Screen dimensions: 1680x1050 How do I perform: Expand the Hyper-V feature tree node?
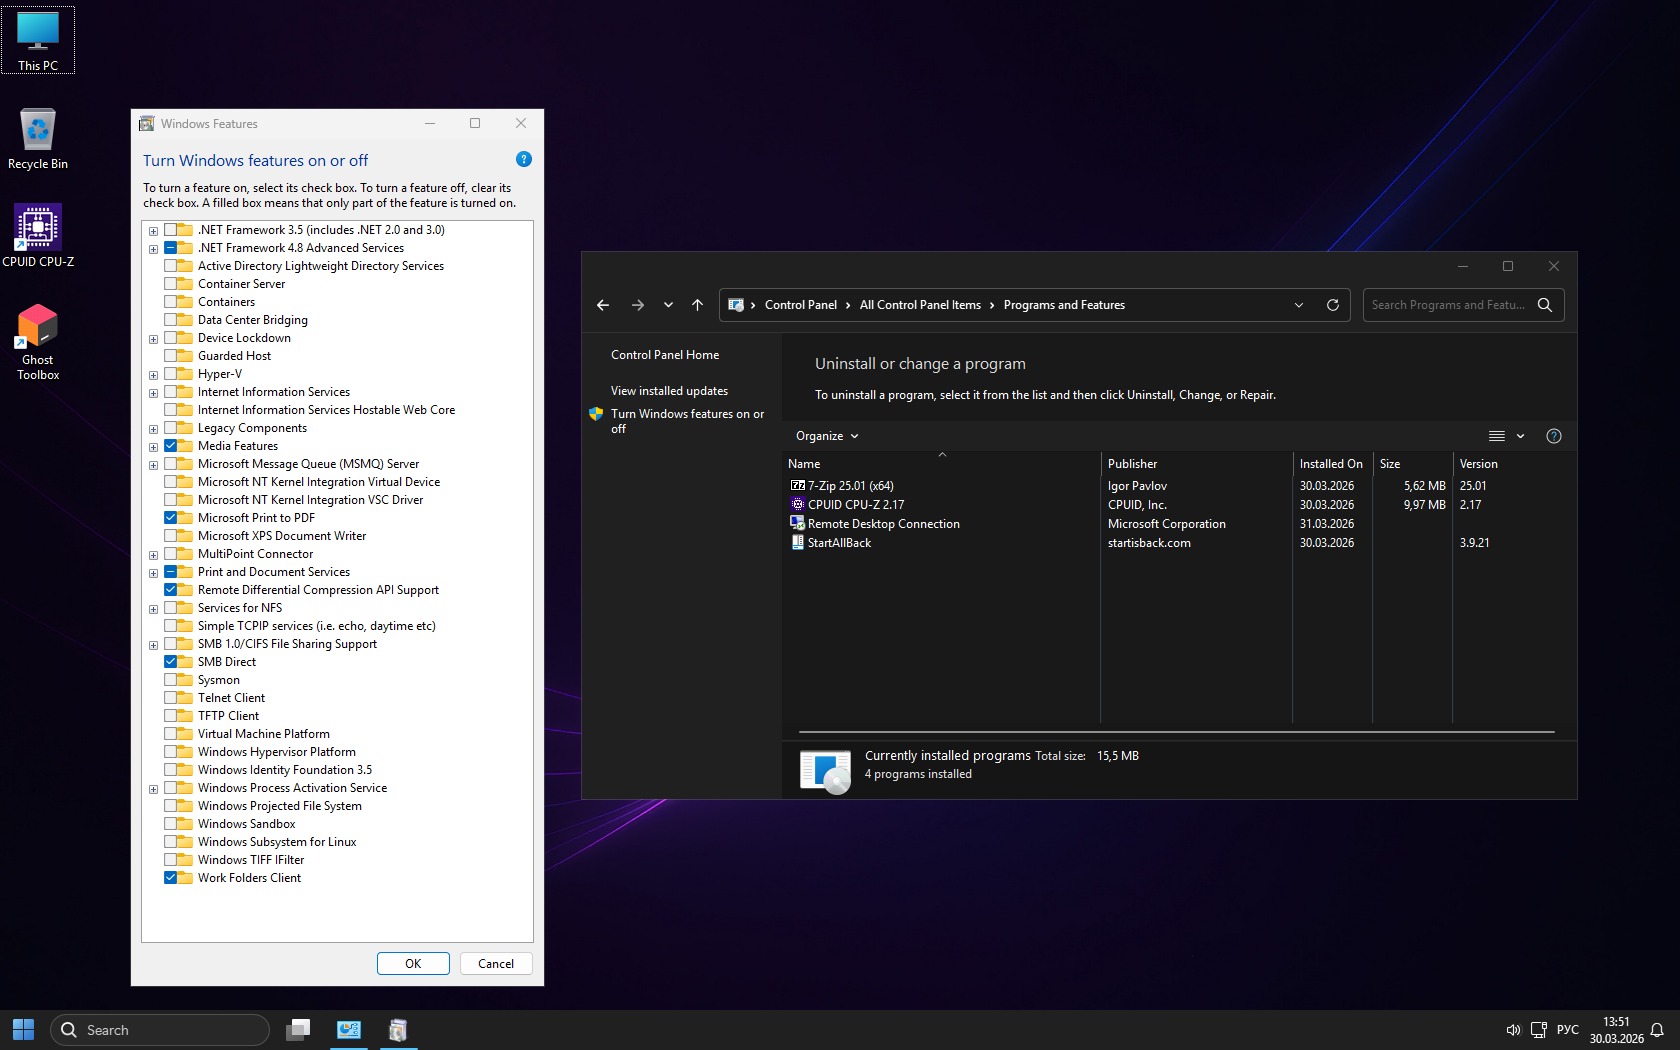[x=154, y=375]
